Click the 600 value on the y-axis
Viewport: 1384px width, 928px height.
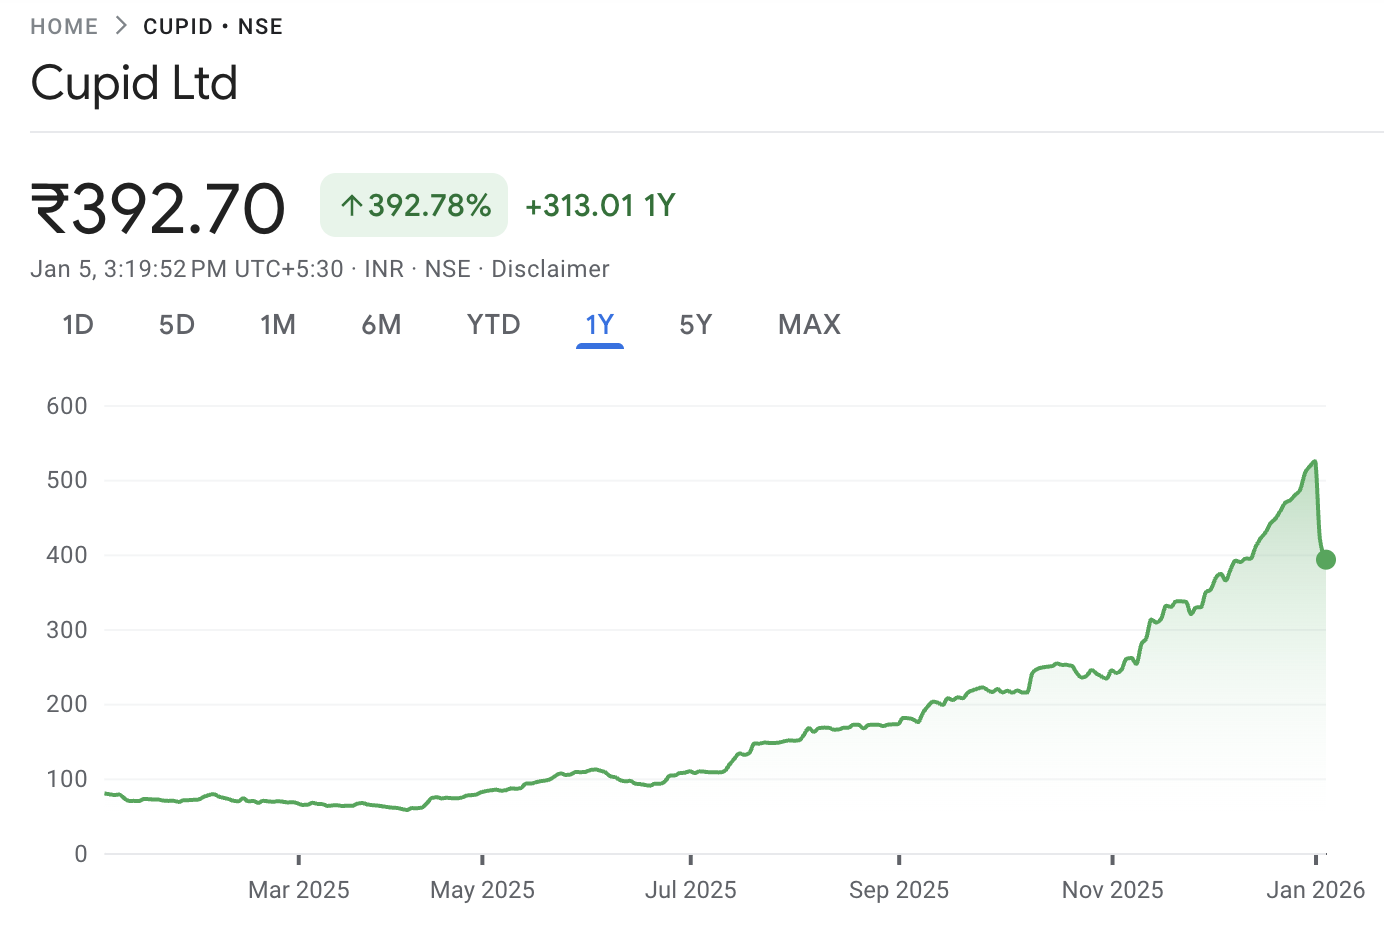67,405
